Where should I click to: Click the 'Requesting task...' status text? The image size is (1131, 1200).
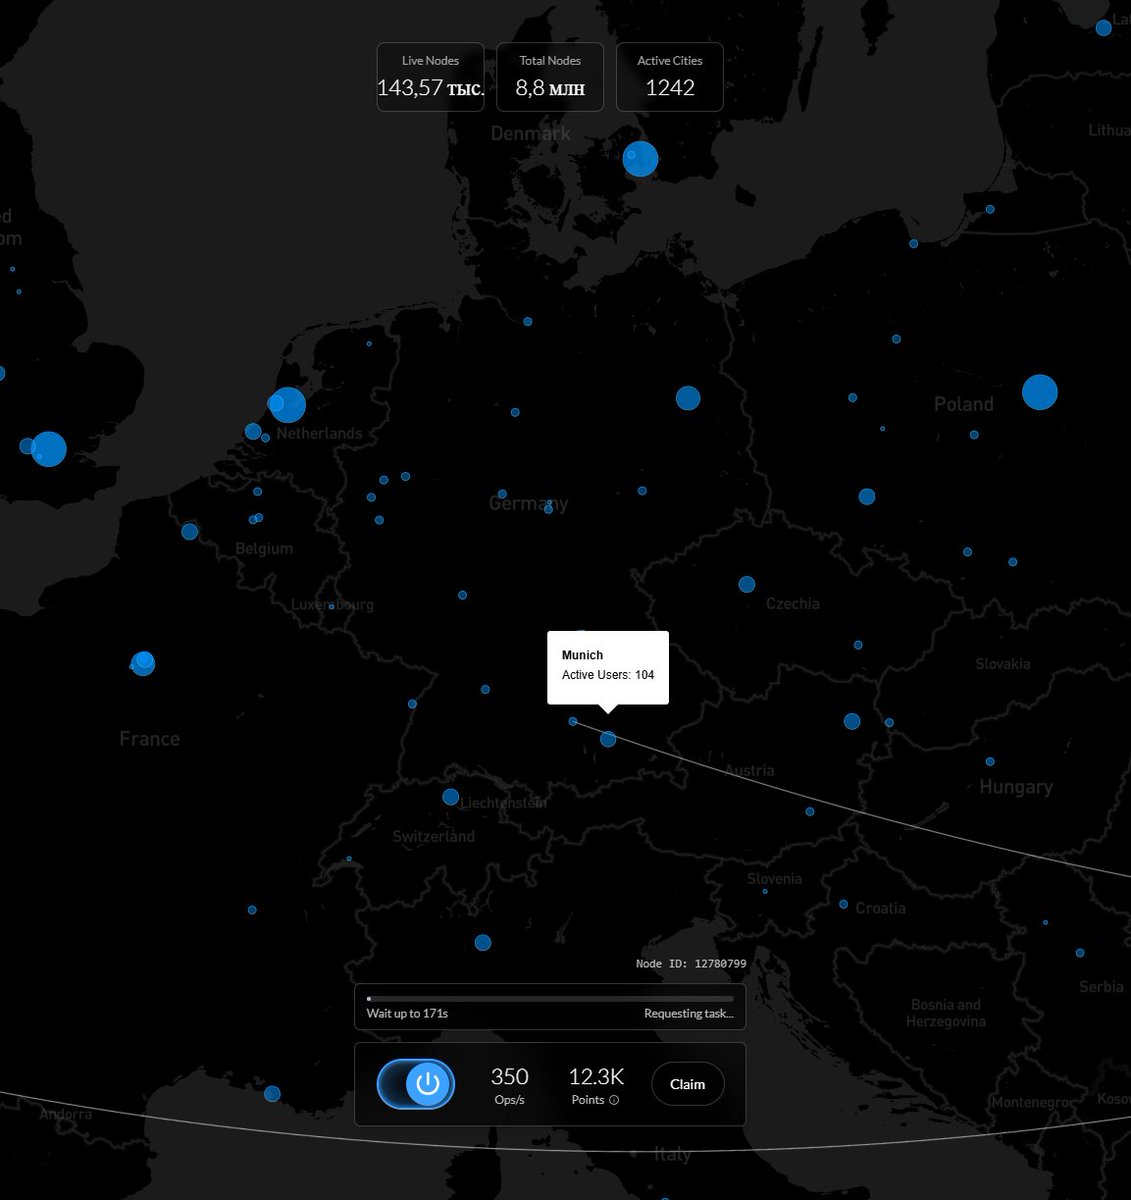click(x=689, y=1013)
